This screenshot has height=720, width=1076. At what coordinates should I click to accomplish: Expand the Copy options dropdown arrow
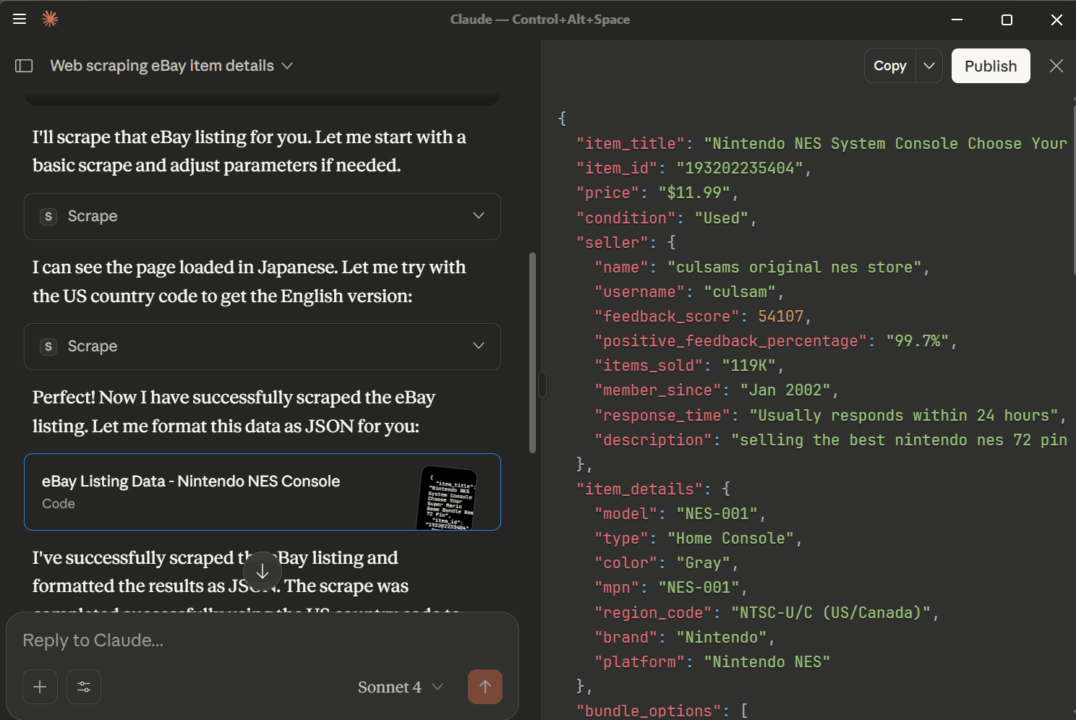[x=929, y=66]
